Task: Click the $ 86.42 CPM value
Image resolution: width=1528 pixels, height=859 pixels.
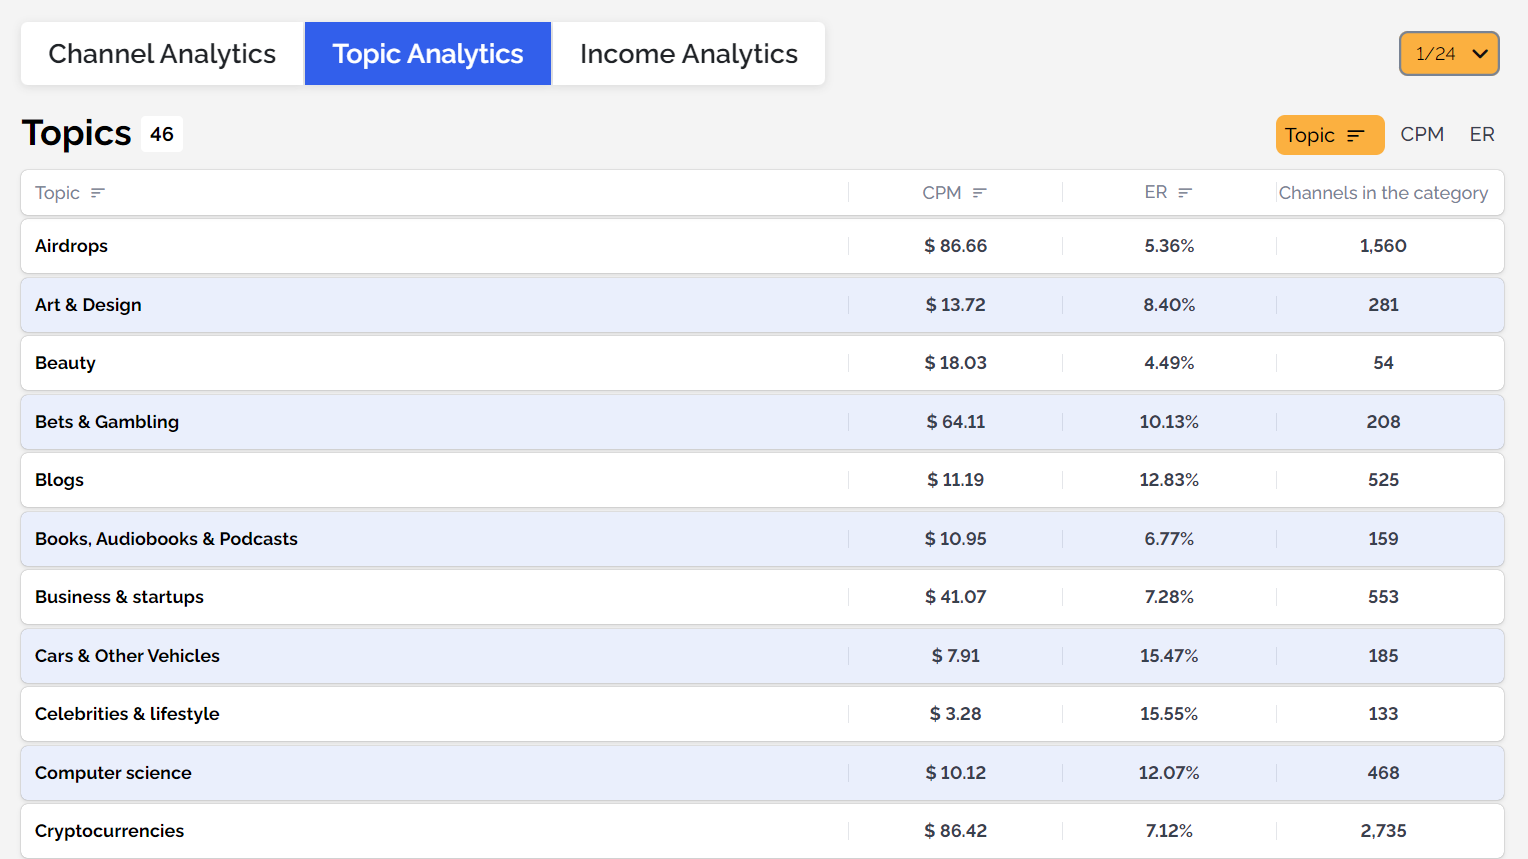Action: point(955,831)
